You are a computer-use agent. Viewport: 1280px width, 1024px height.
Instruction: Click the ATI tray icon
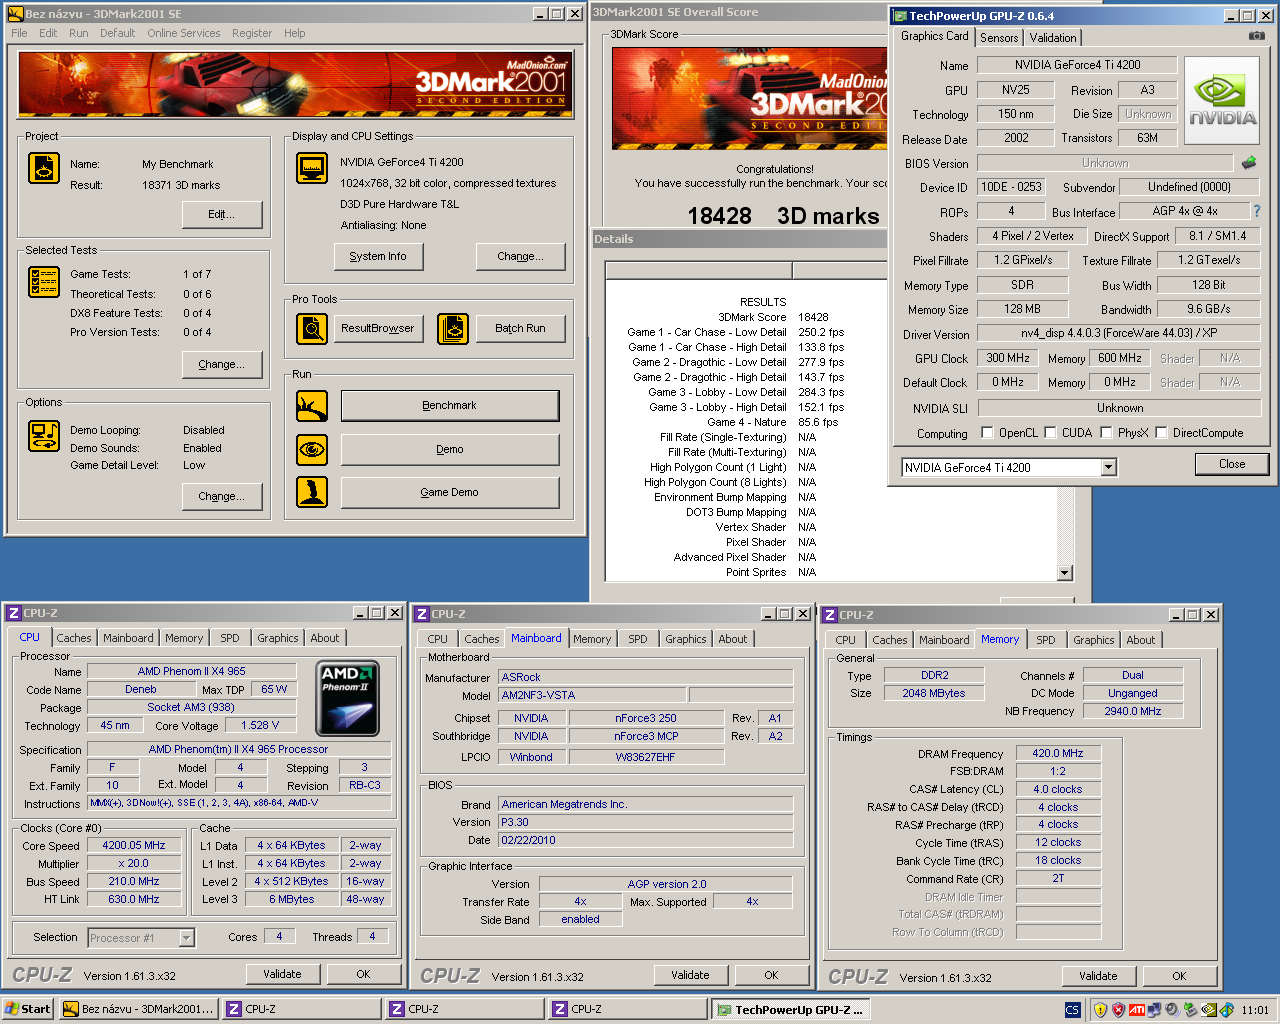tap(1137, 1010)
